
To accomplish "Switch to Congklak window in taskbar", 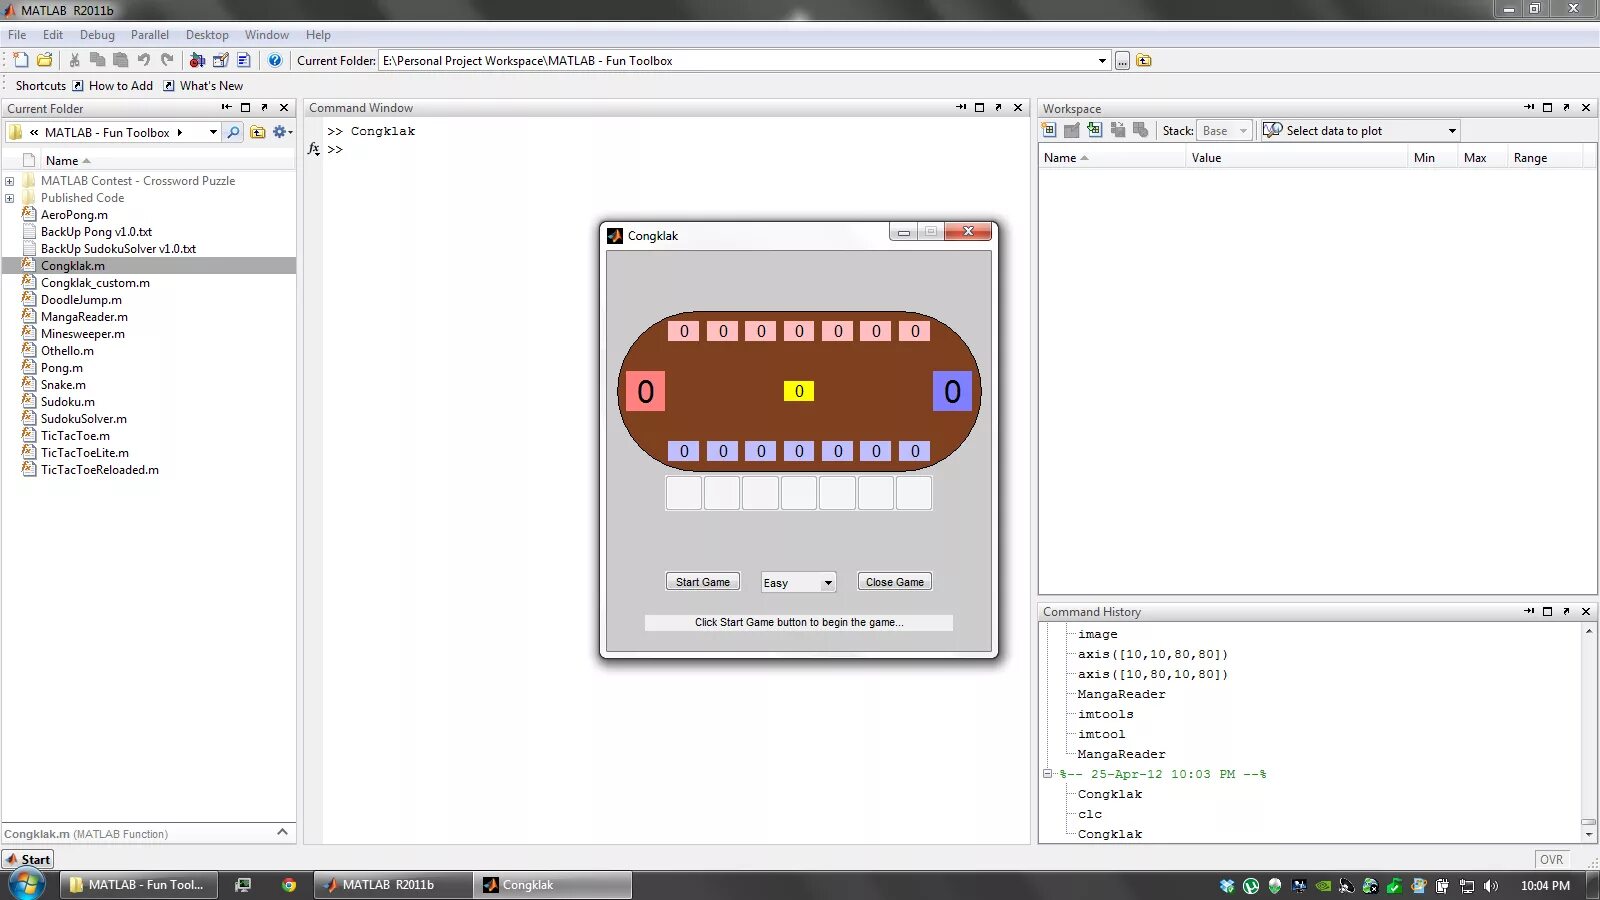I will pos(554,885).
